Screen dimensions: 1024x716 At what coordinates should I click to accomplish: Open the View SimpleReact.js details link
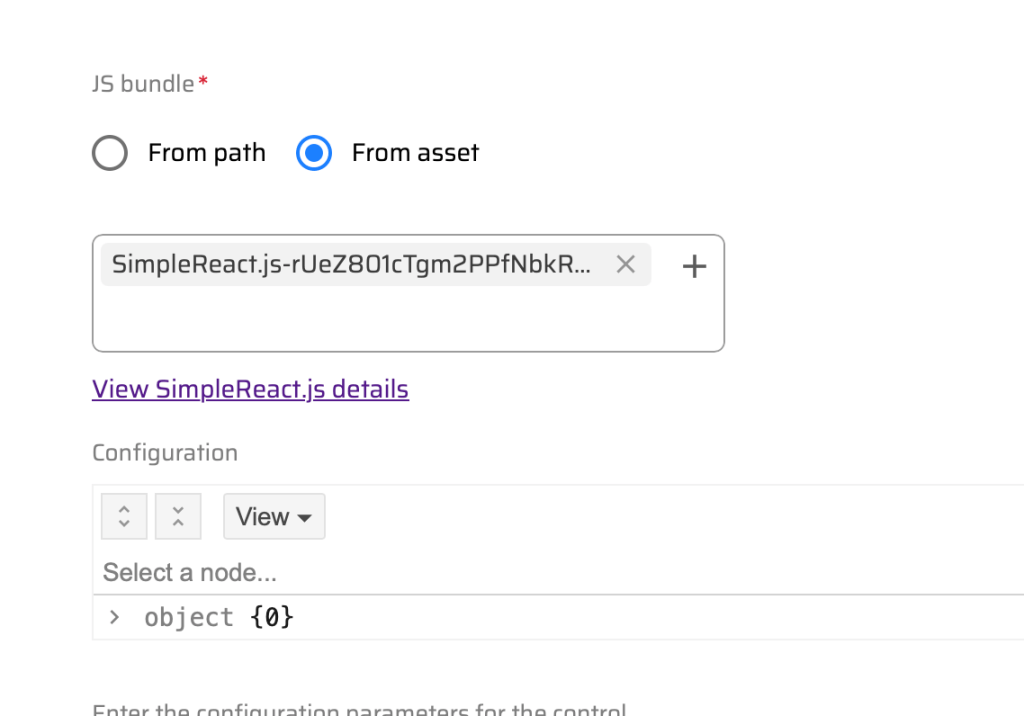point(250,389)
